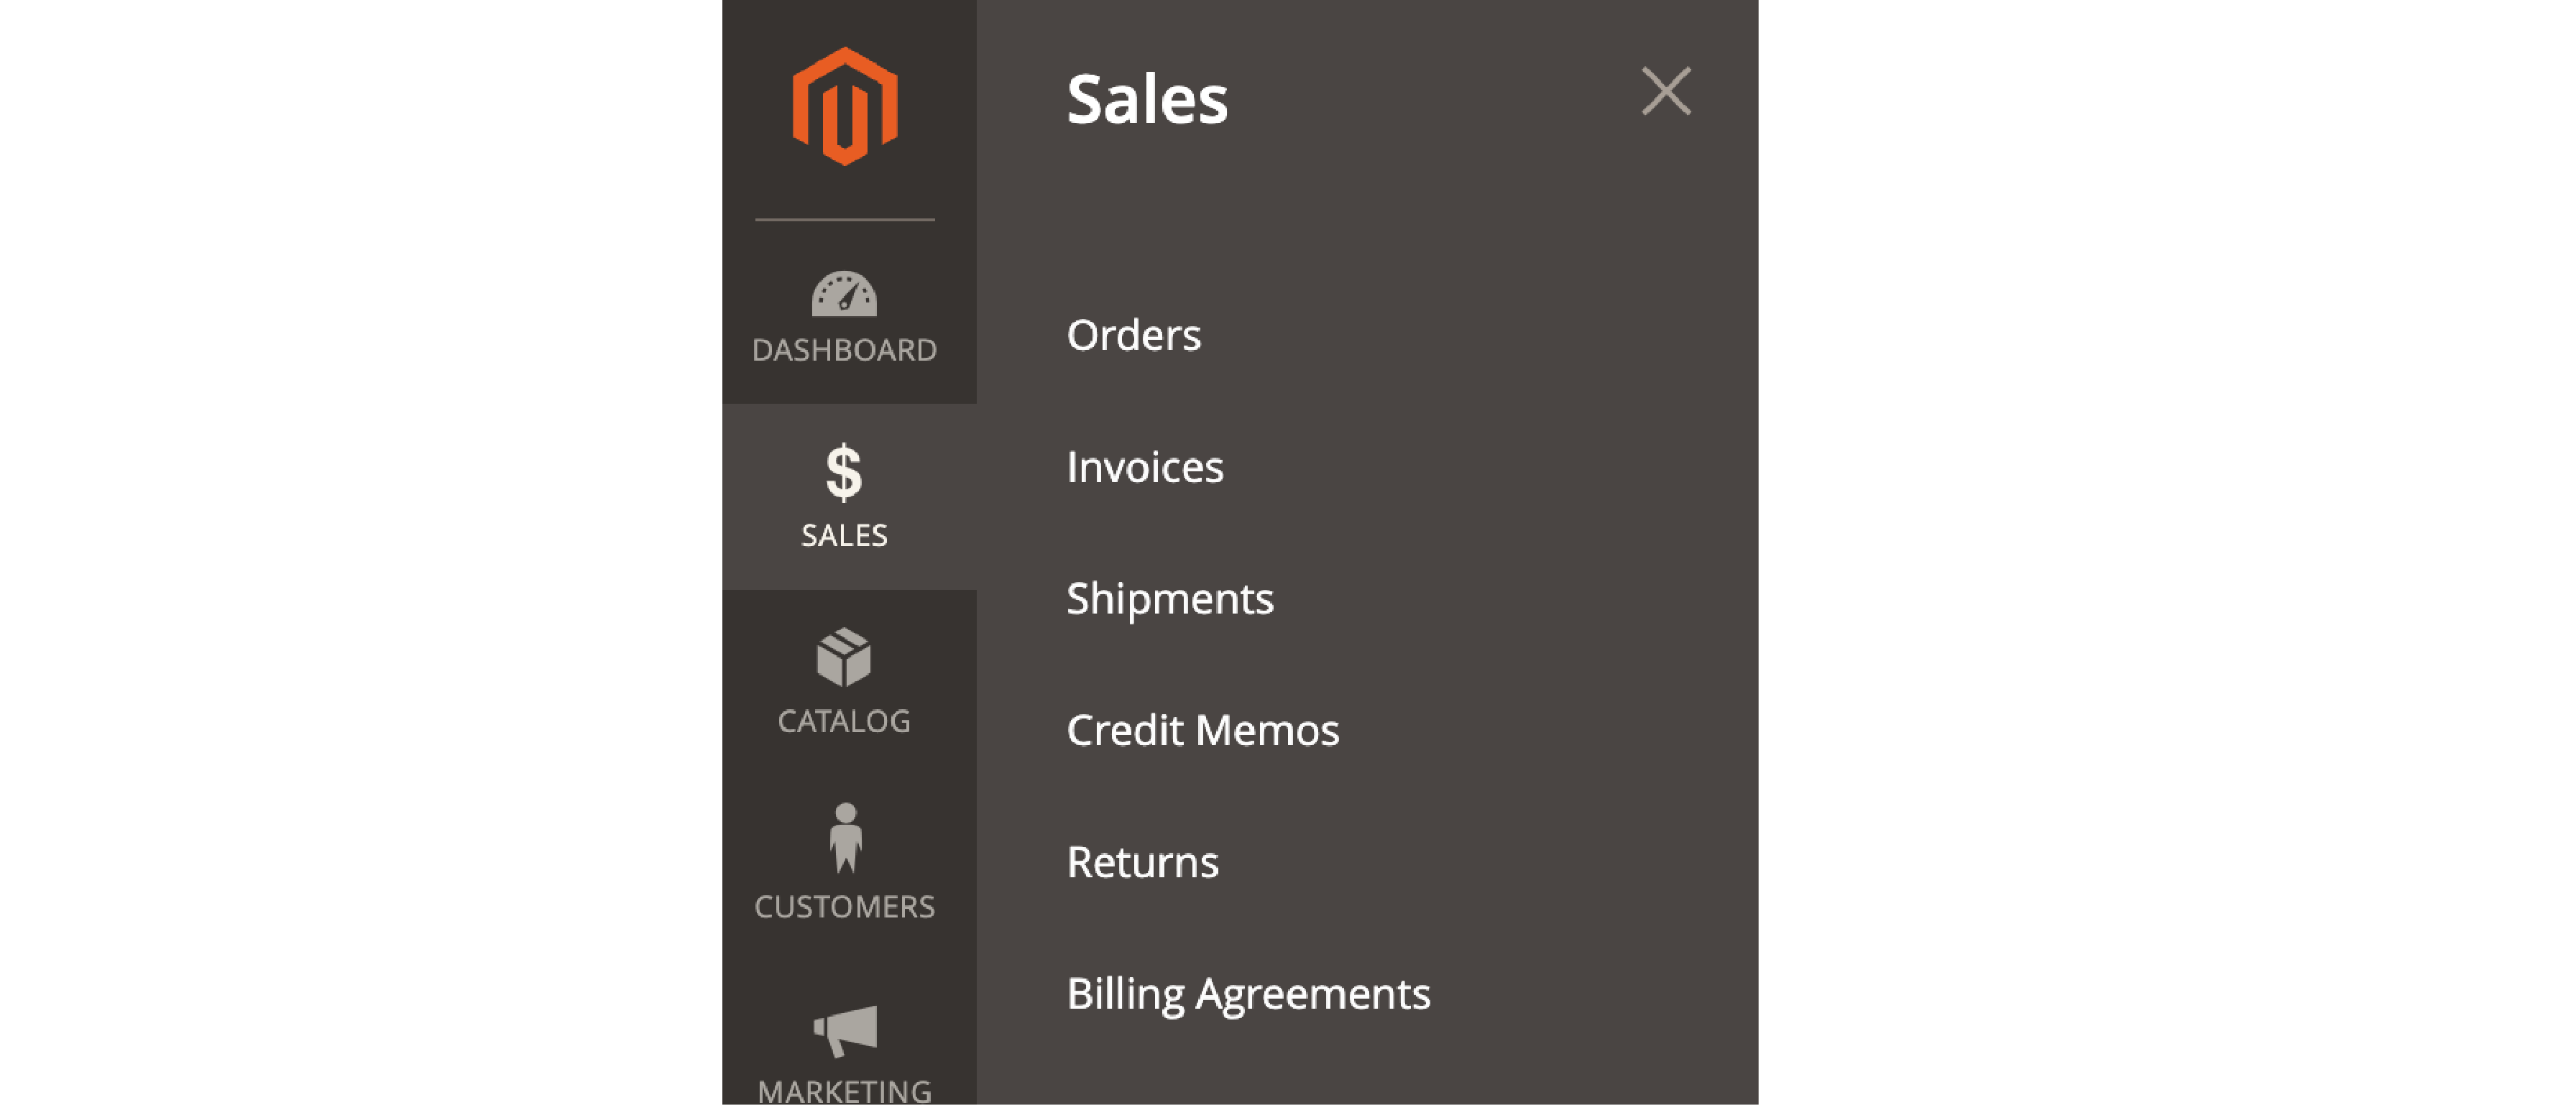This screenshot has height=1105, width=2576.
Task: Click the Customers person icon
Action: pyautogui.click(x=845, y=837)
